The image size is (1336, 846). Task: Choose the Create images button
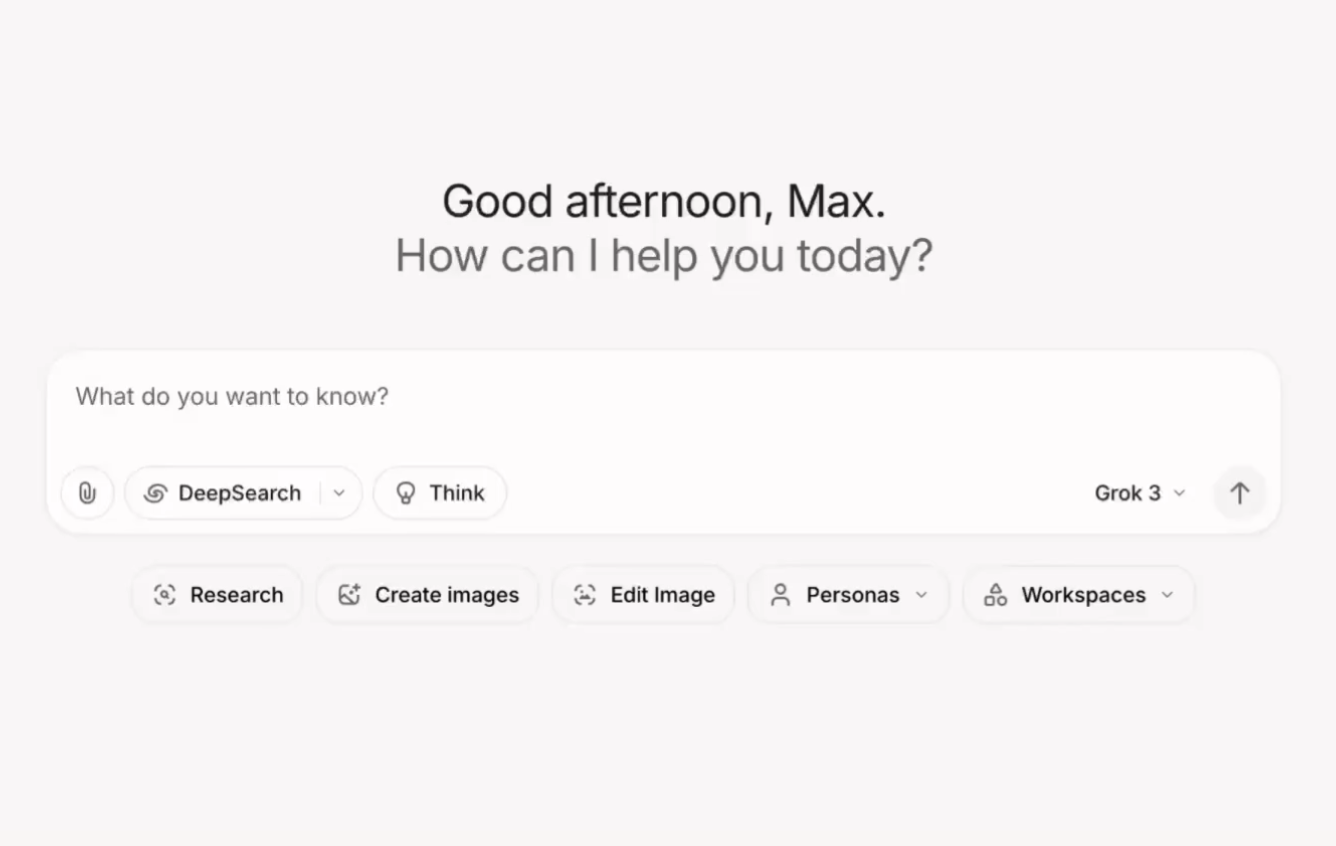[x=446, y=595]
